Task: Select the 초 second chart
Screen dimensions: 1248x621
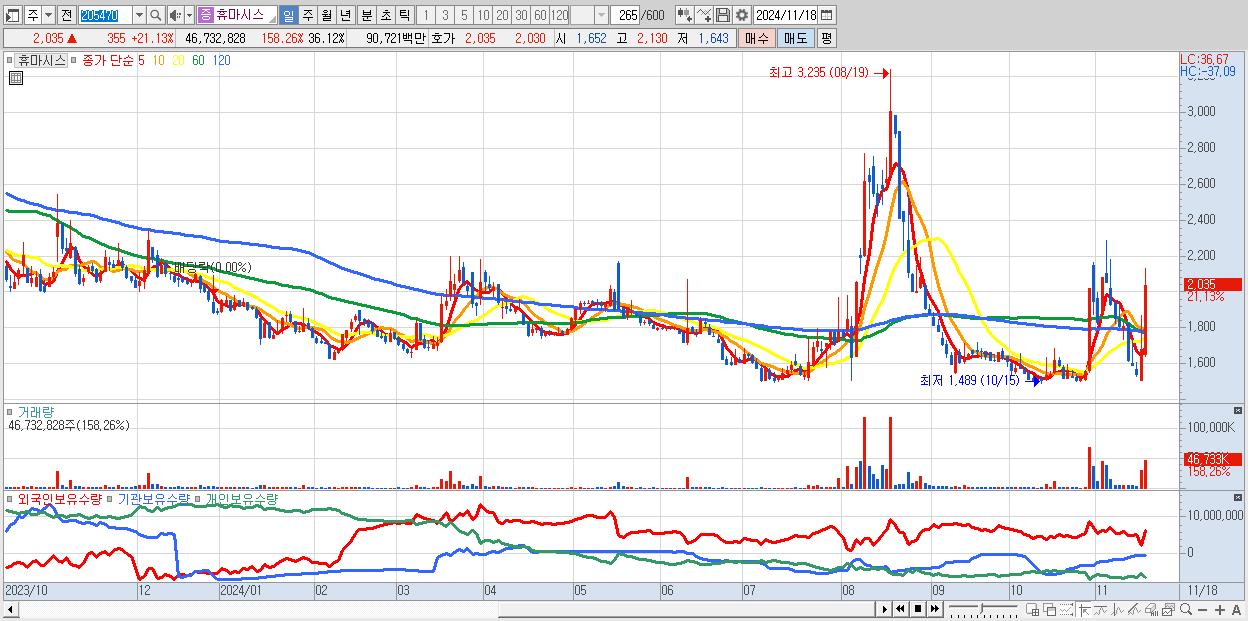Action: [x=384, y=15]
